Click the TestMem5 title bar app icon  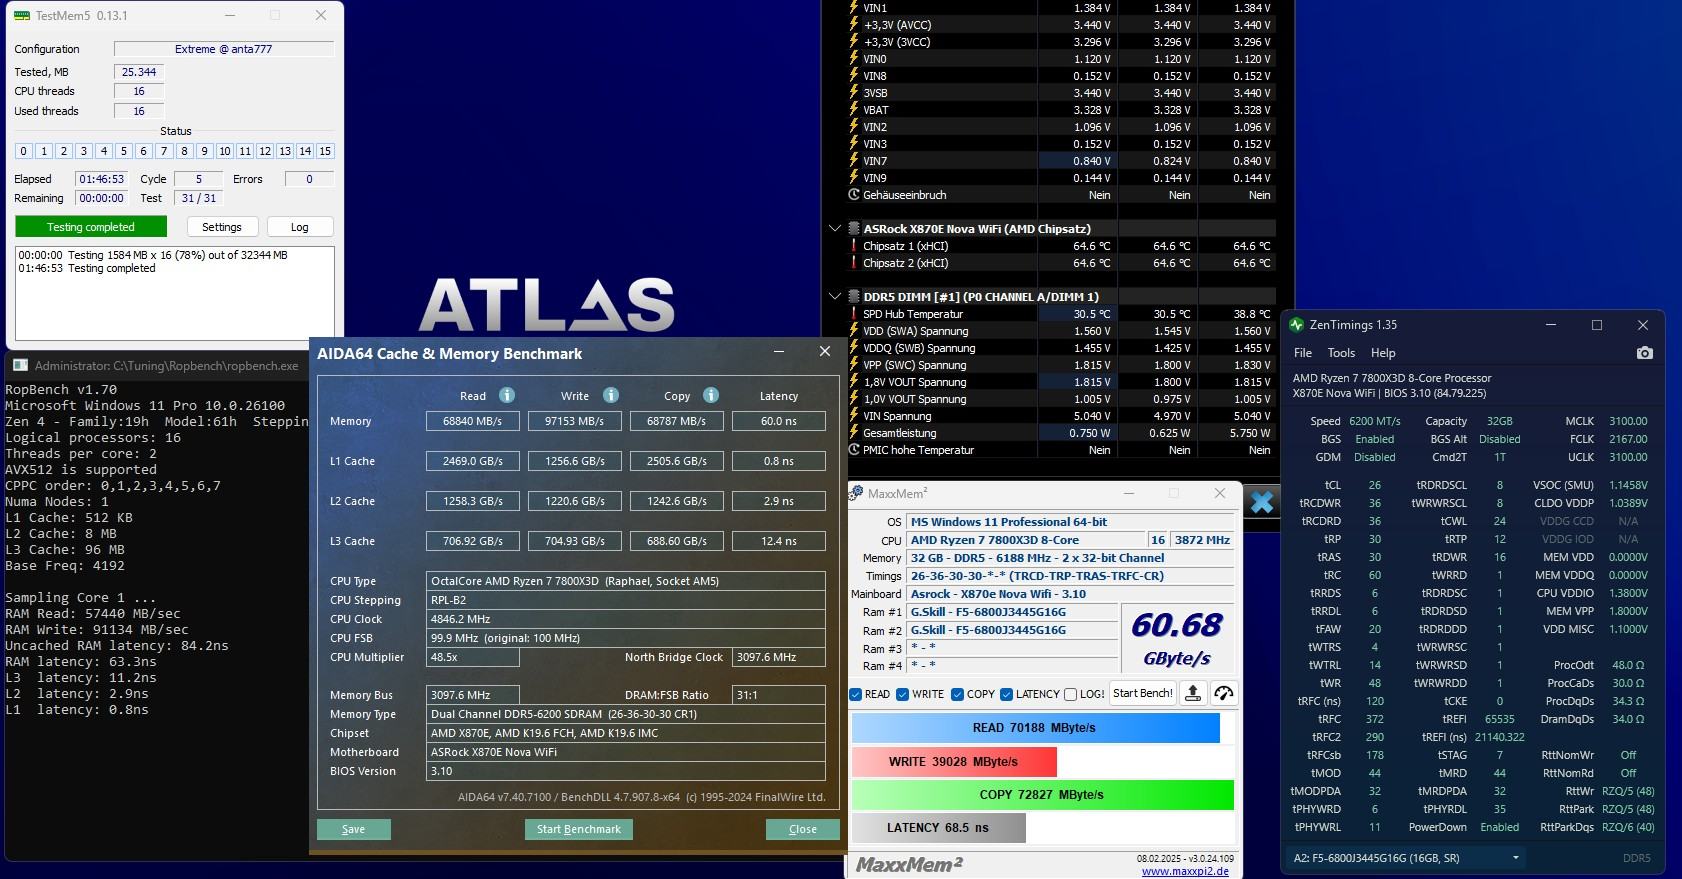pyautogui.click(x=23, y=16)
